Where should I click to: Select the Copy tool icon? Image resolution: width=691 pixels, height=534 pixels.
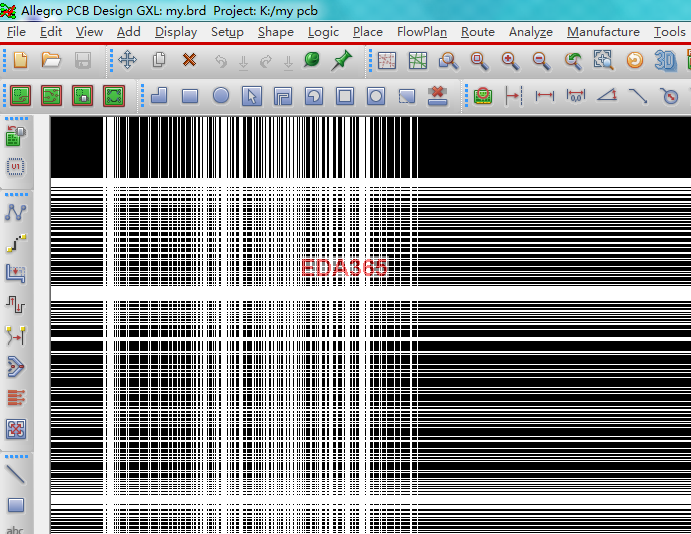(x=159, y=60)
